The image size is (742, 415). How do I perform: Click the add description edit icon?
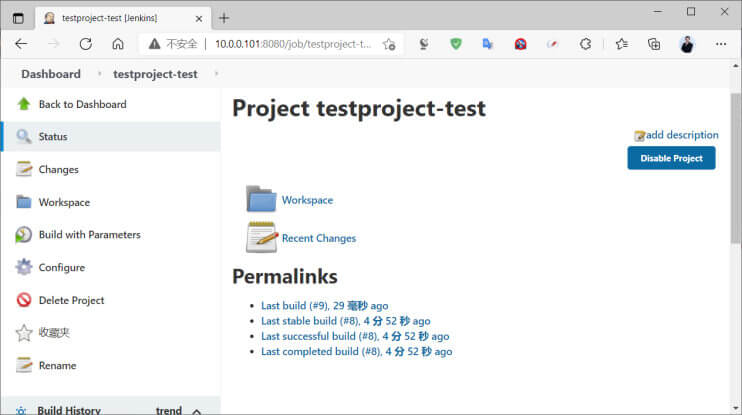coord(640,136)
